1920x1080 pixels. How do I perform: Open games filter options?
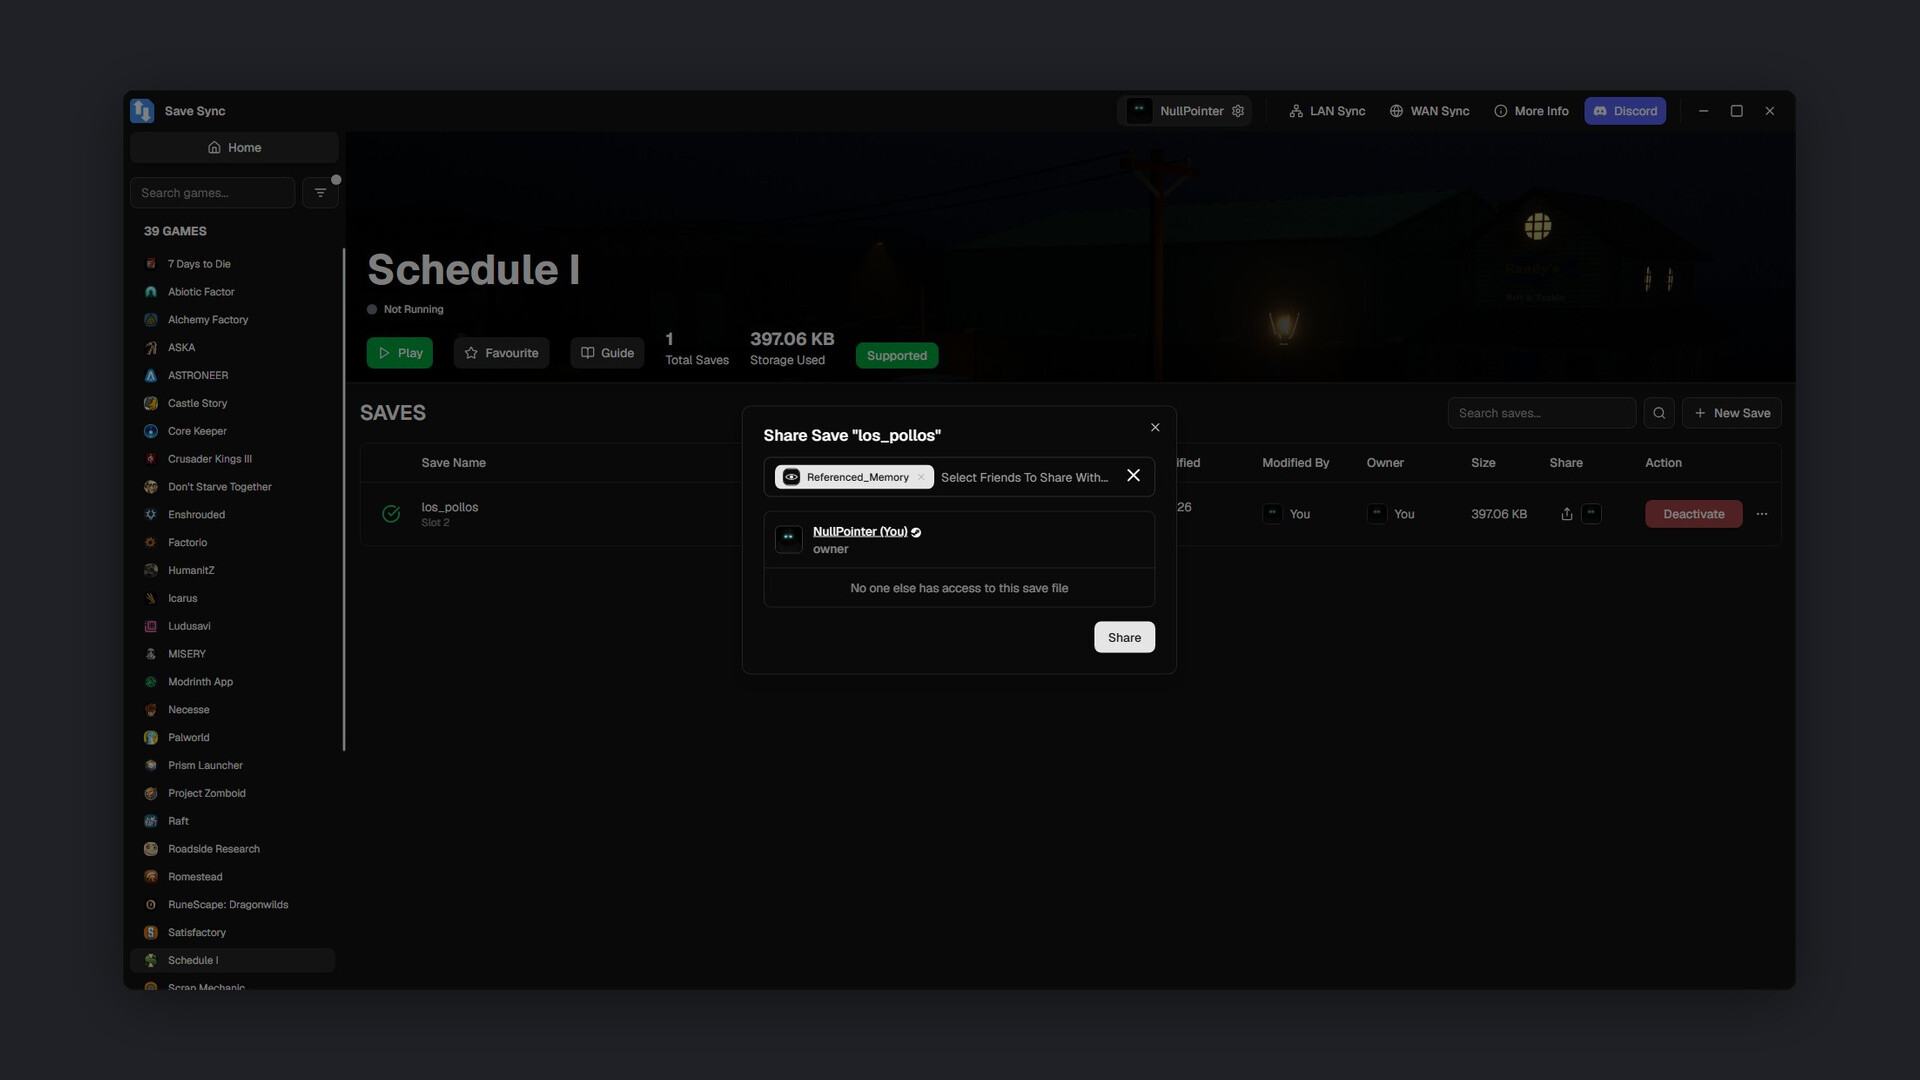(x=320, y=193)
